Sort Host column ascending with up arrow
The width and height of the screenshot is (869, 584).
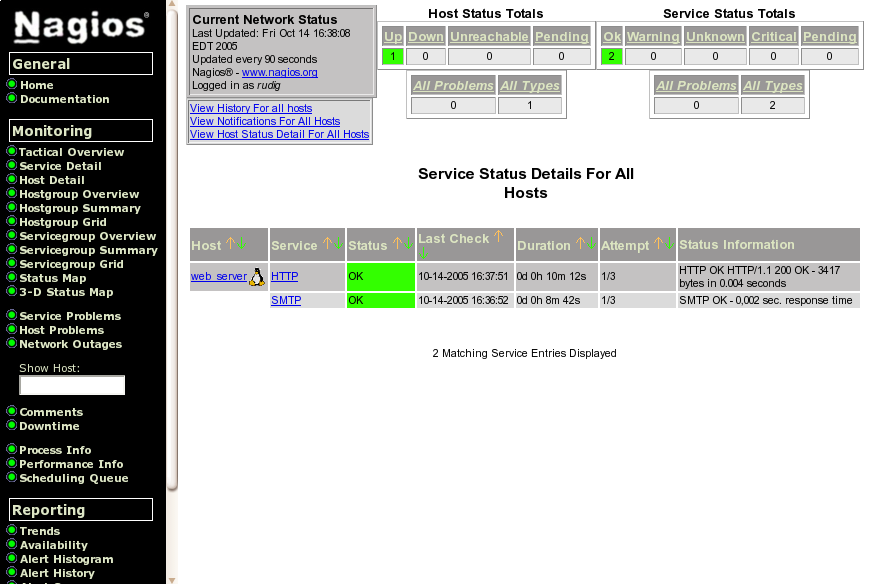point(230,243)
